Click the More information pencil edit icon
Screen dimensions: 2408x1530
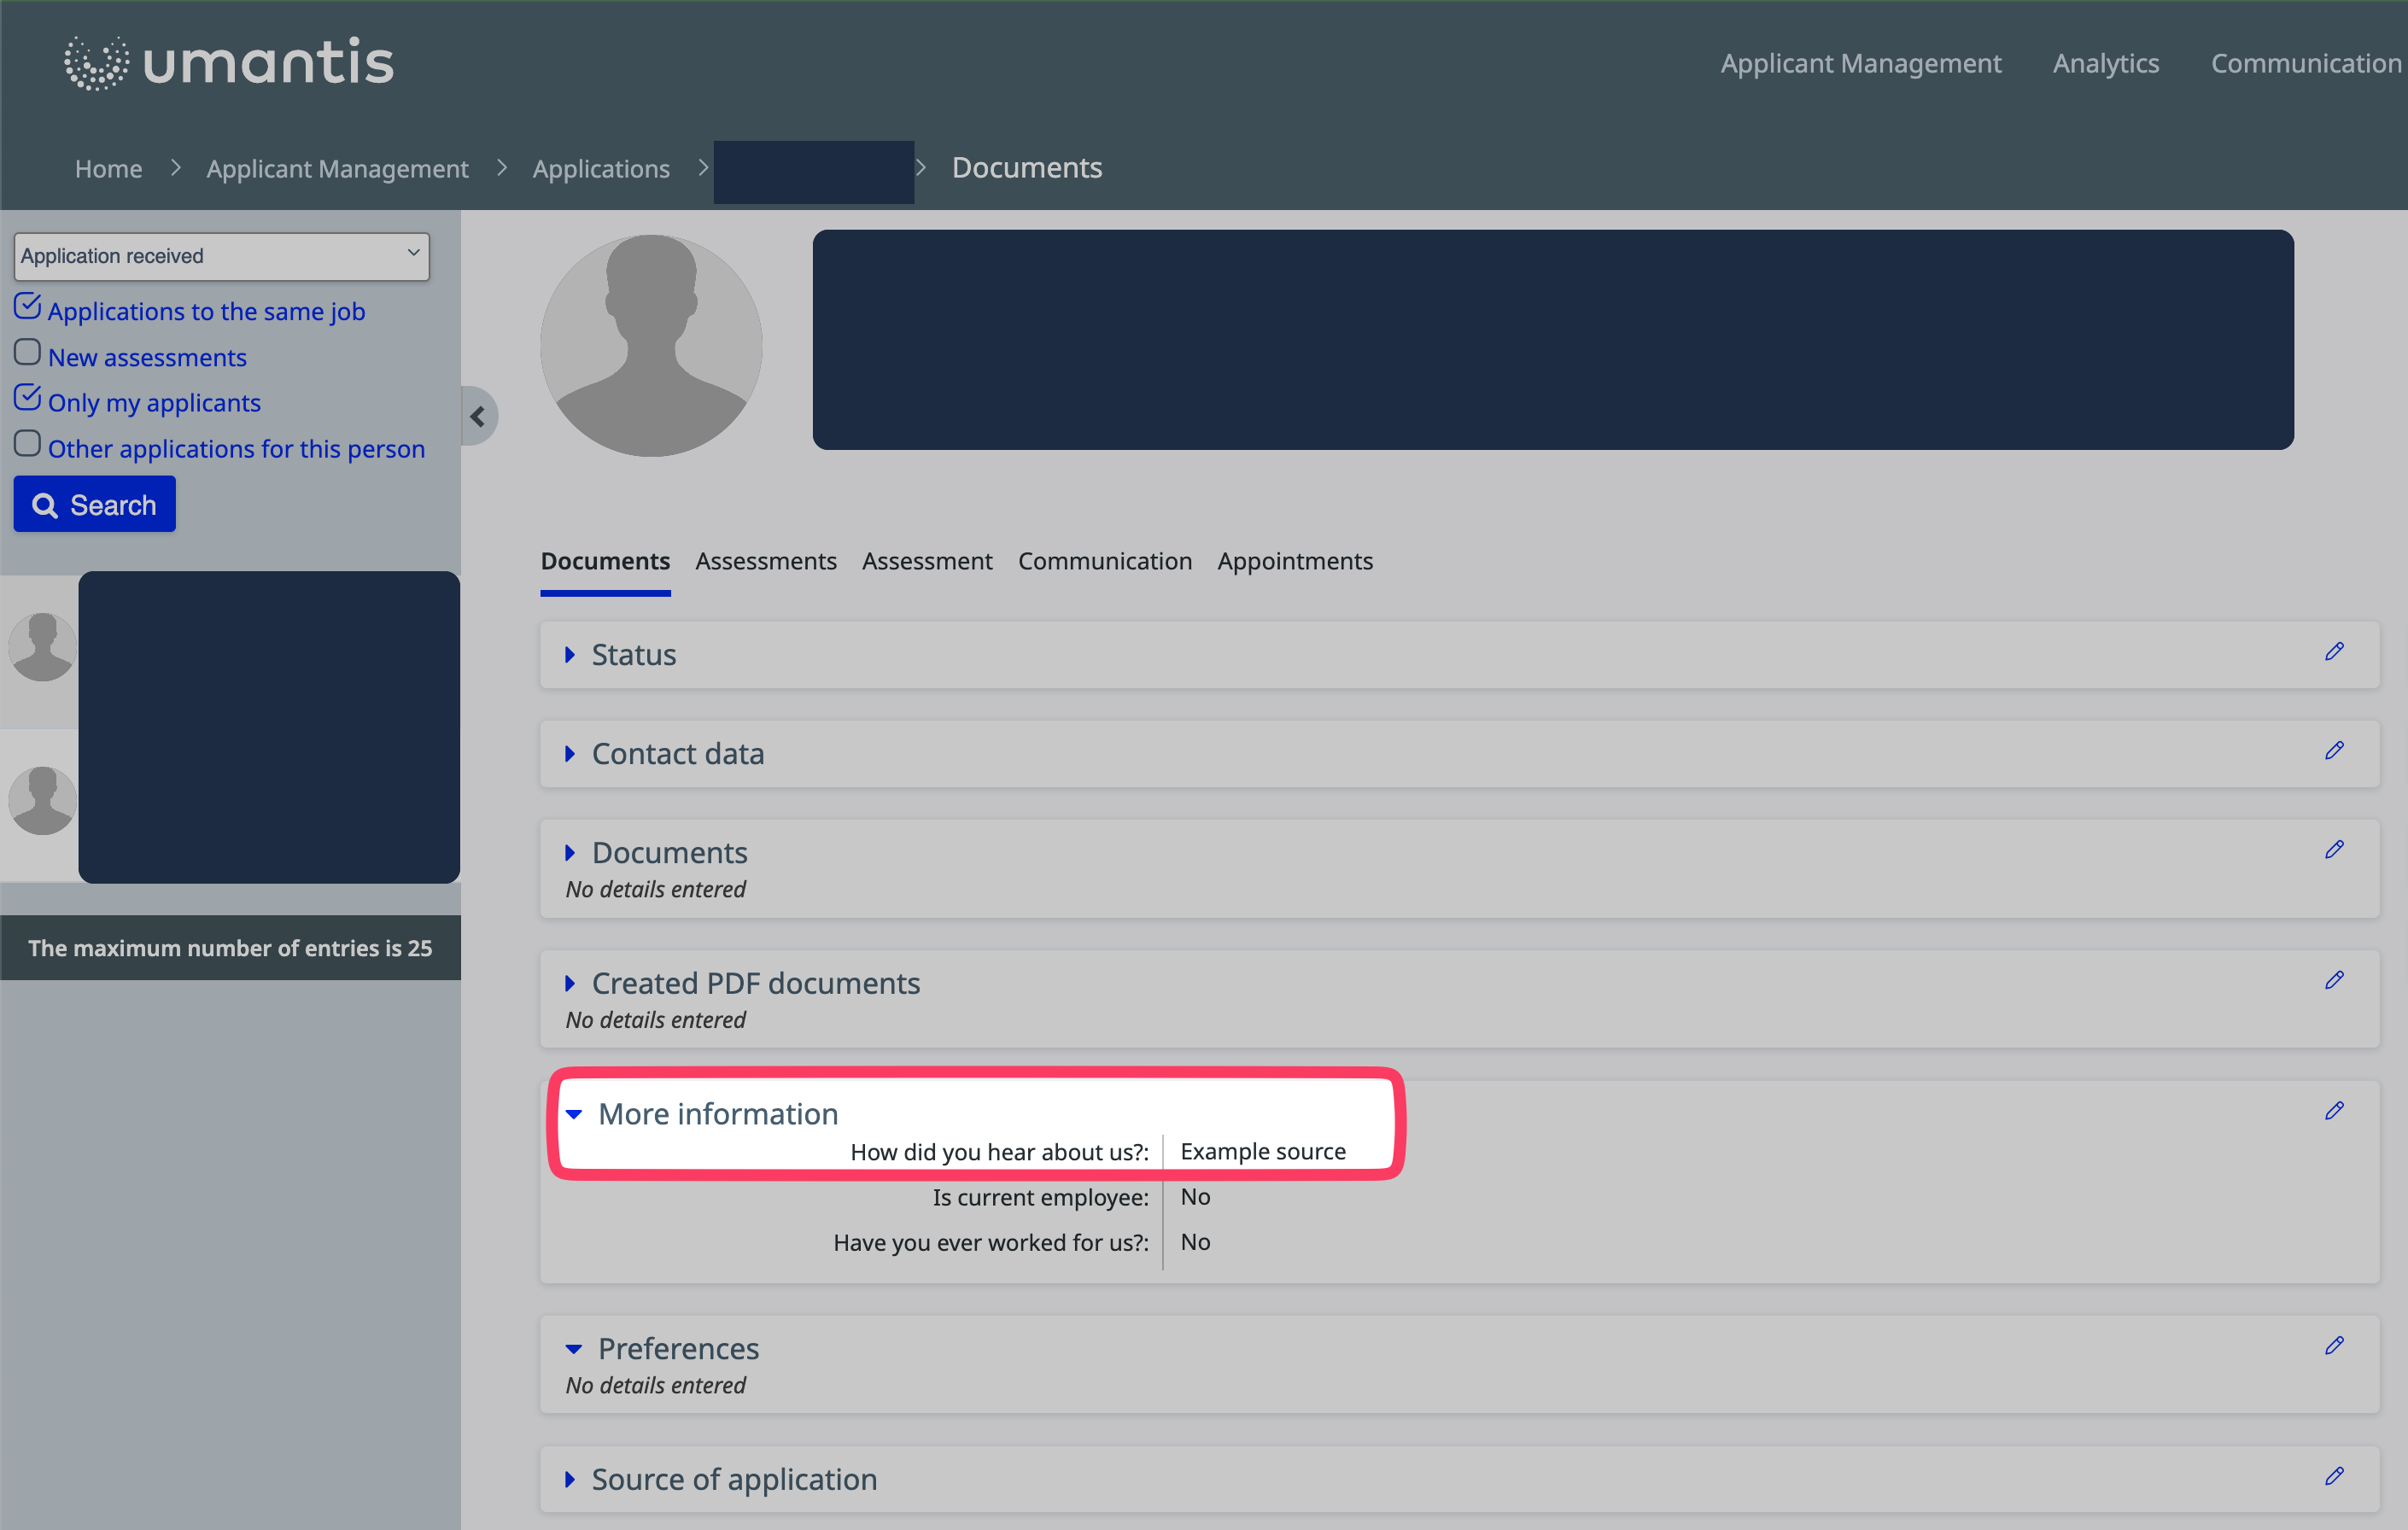pos(2333,1111)
